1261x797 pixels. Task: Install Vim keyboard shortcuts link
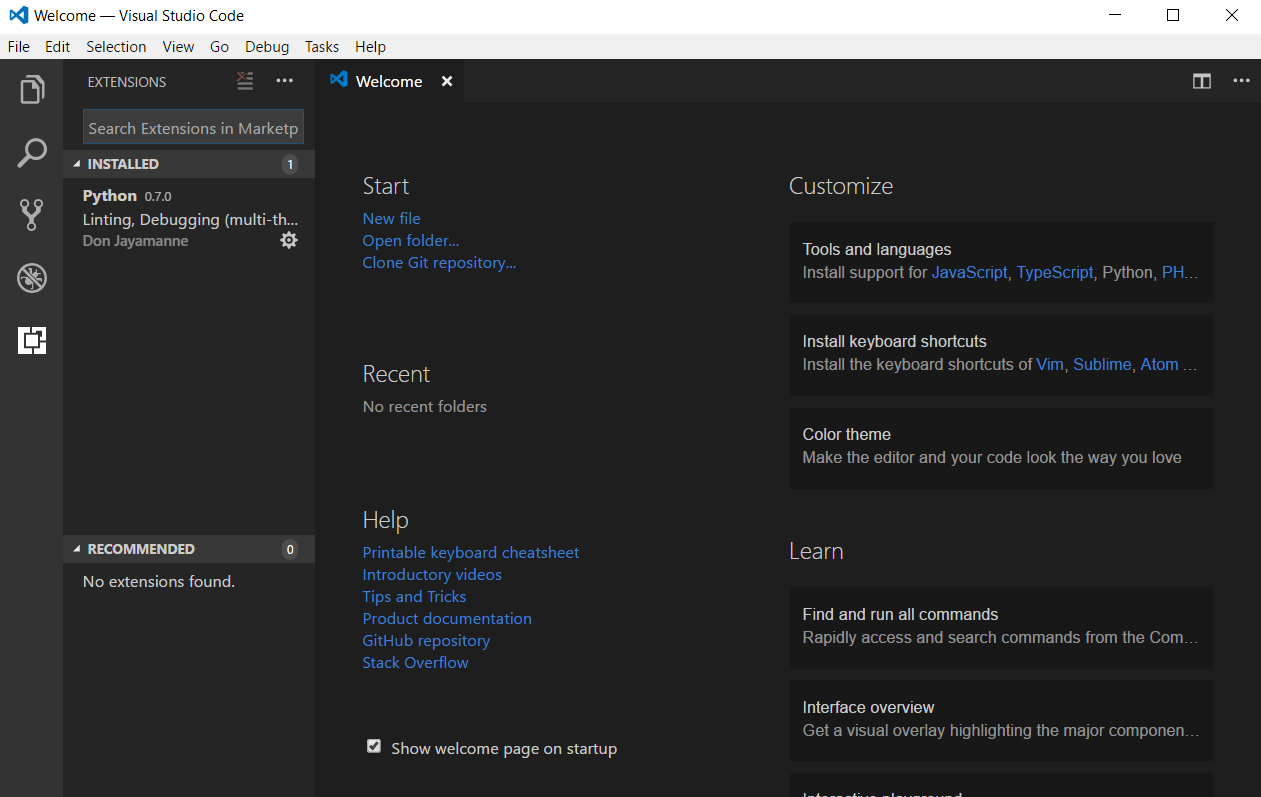pyautogui.click(x=1050, y=364)
